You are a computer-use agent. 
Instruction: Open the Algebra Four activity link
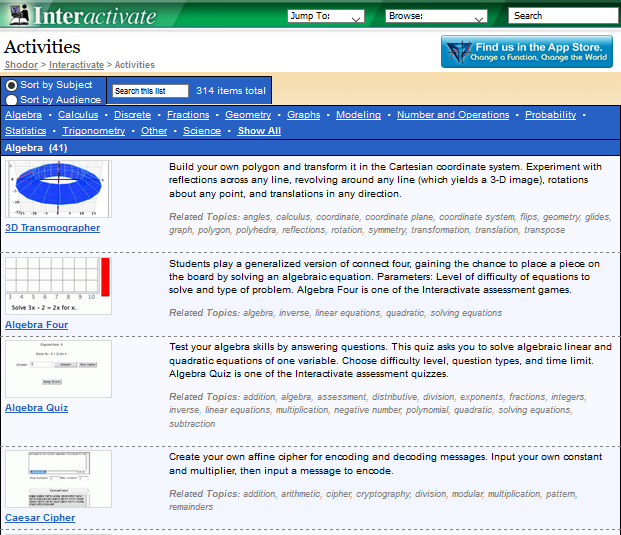[36, 325]
